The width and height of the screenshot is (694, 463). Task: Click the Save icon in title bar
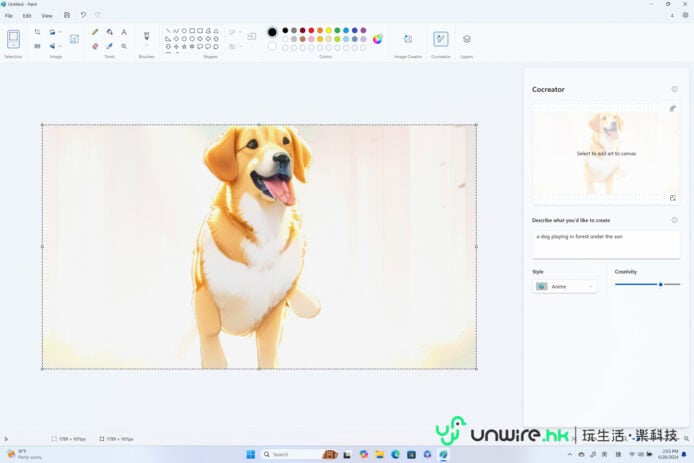67,15
